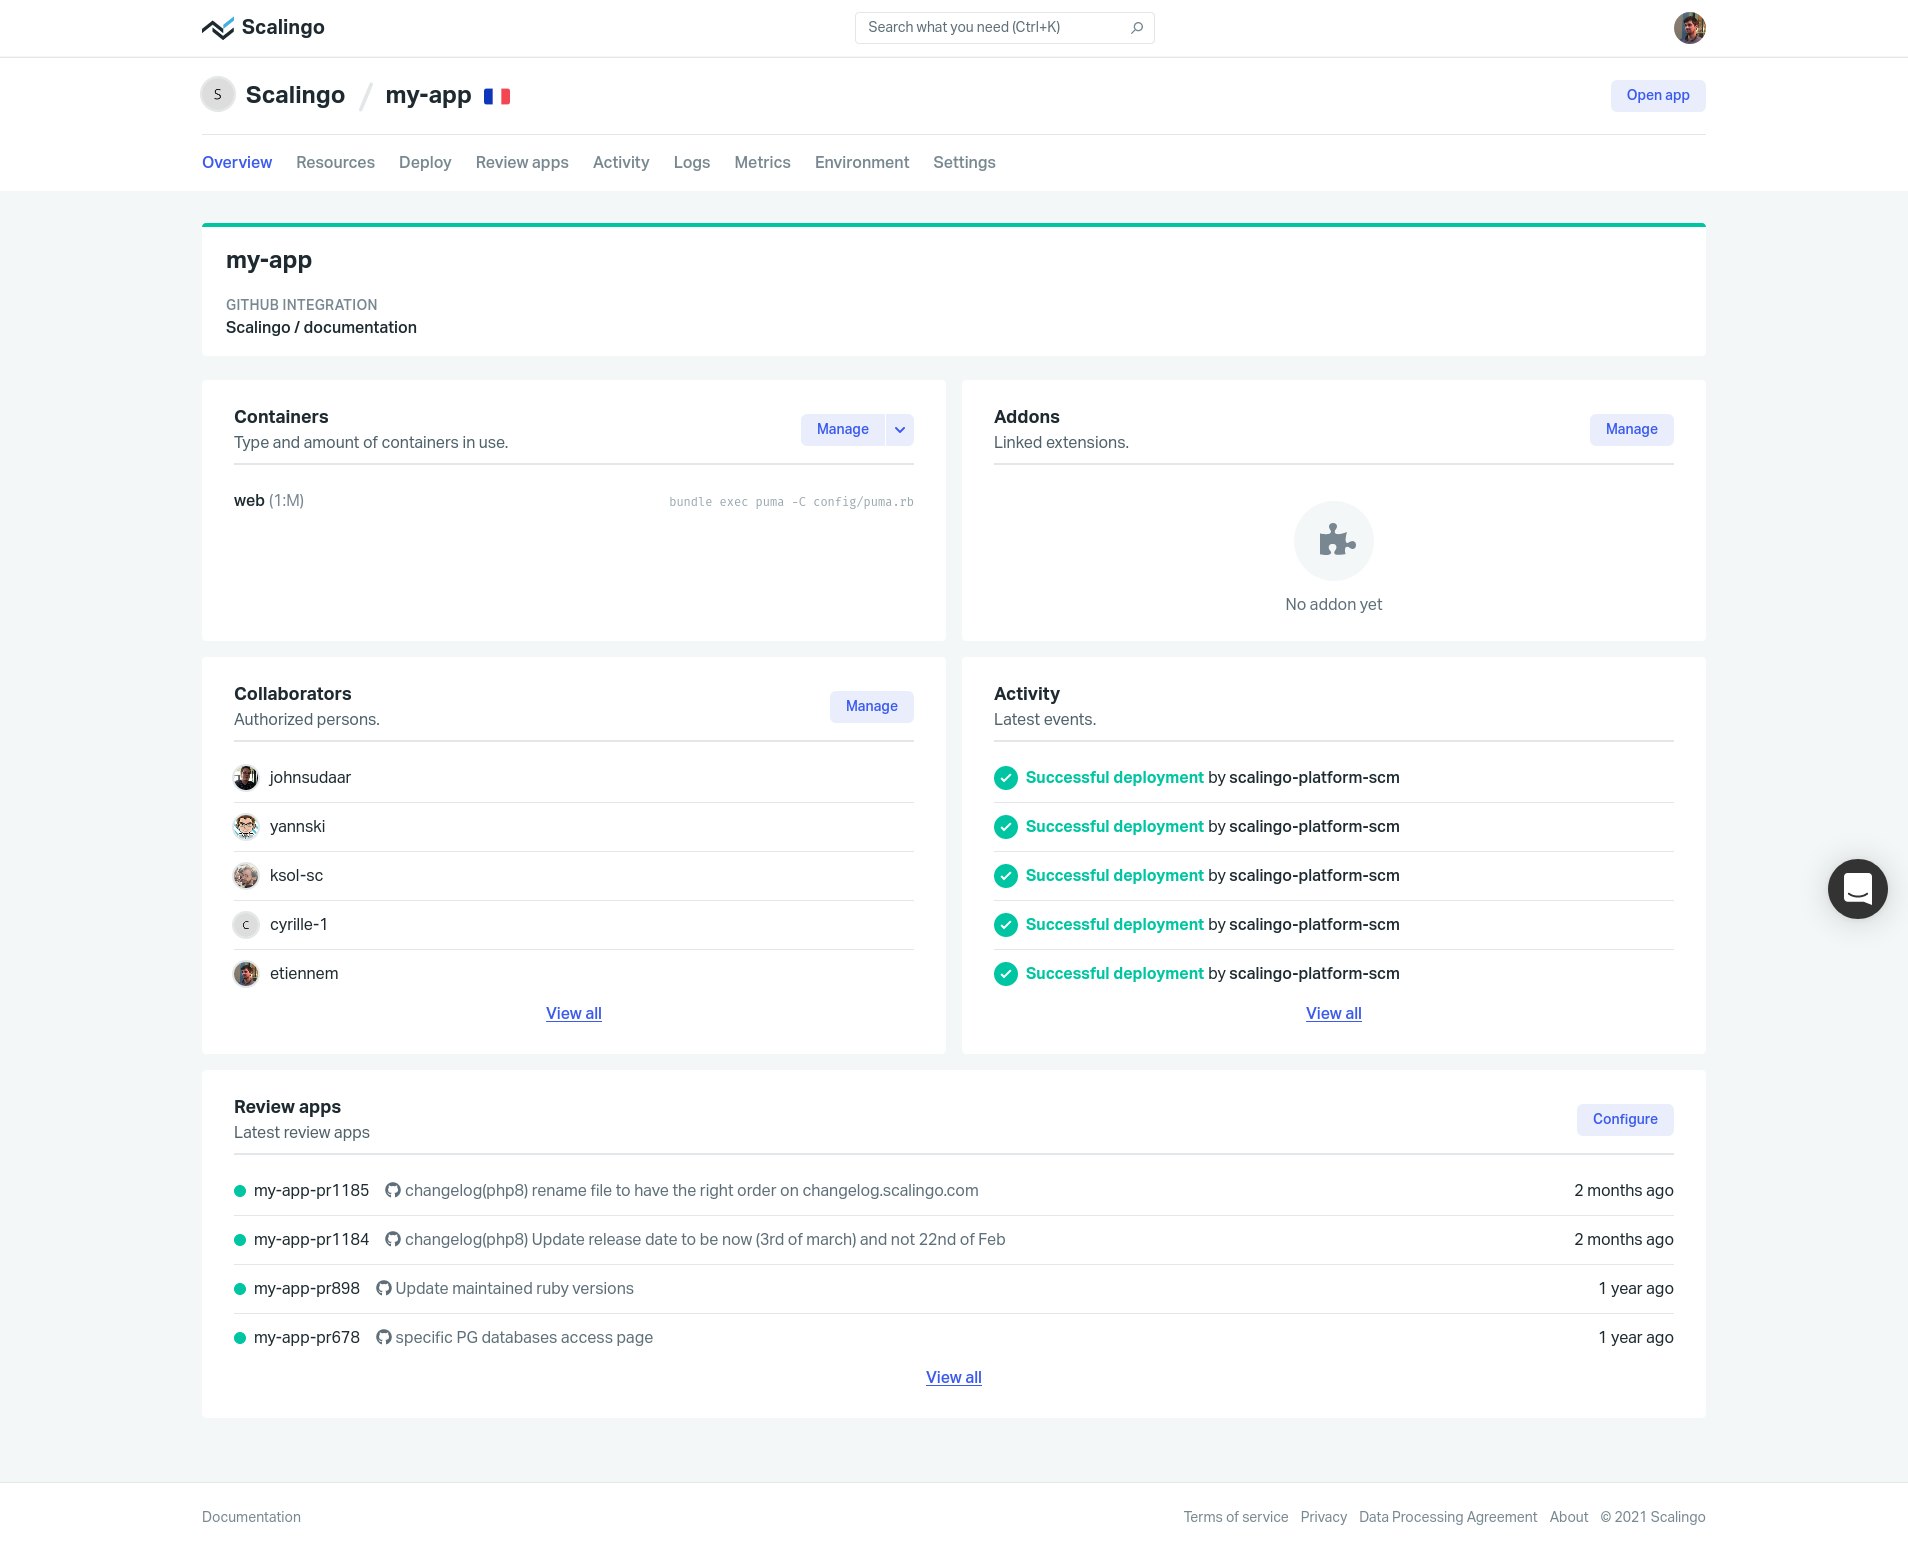This screenshot has height=1552, width=1908.
Task: Click the Scalingo organization S avatar
Action: 218,94
